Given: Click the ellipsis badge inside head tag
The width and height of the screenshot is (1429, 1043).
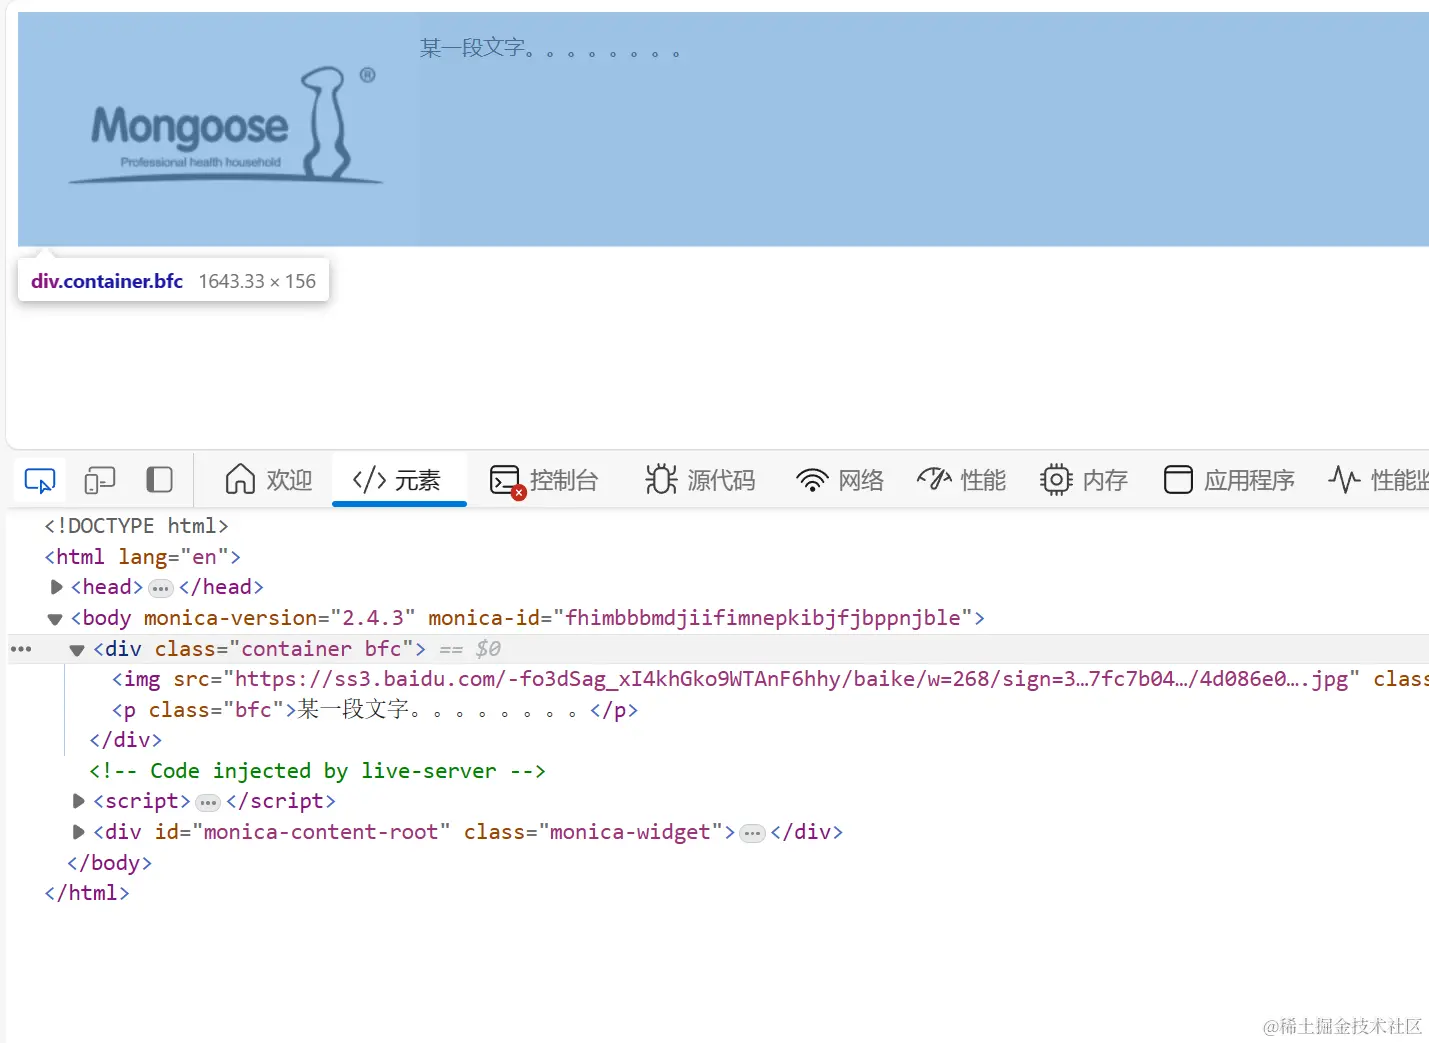Looking at the screenshot, I should pyautogui.click(x=161, y=588).
